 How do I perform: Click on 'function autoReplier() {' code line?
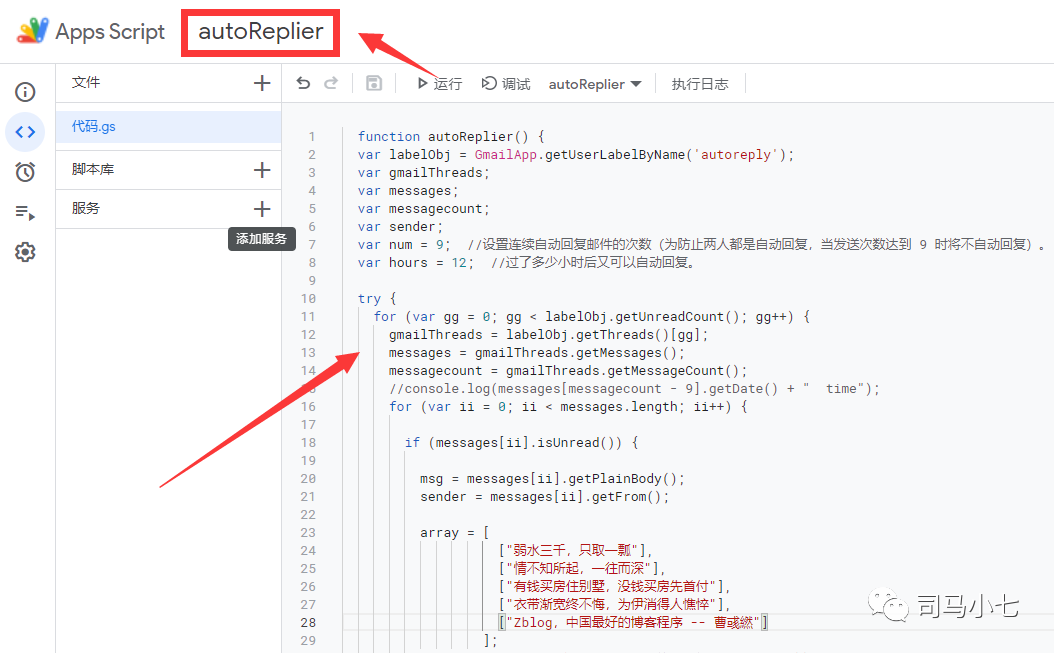coord(450,137)
